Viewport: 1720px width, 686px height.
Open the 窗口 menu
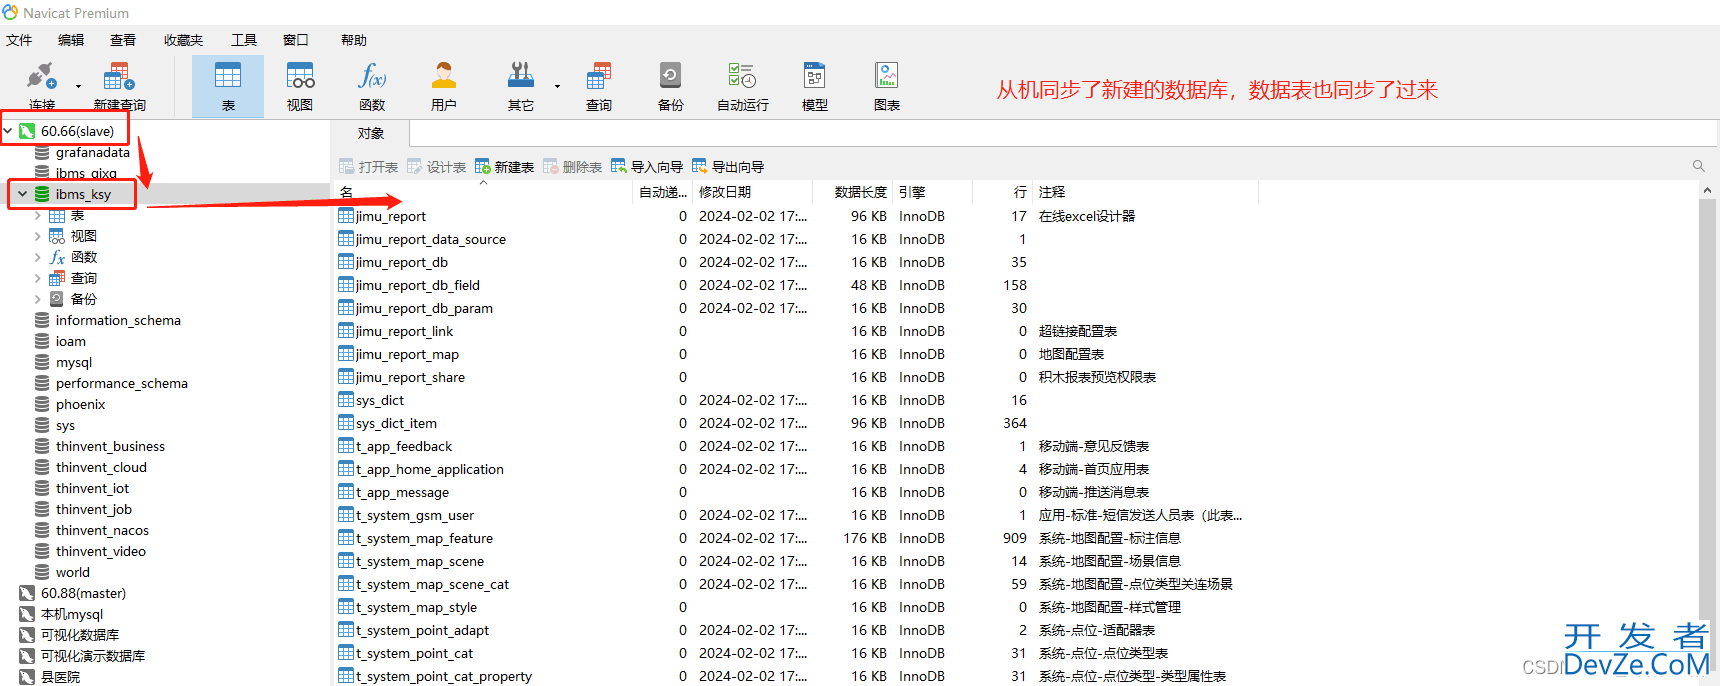296,40
